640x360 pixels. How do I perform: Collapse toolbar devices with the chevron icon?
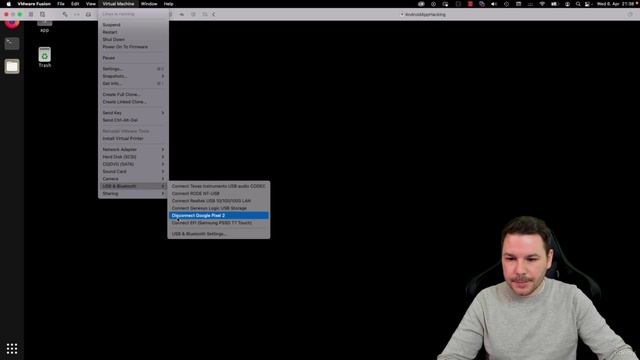(x=213, y=14)
